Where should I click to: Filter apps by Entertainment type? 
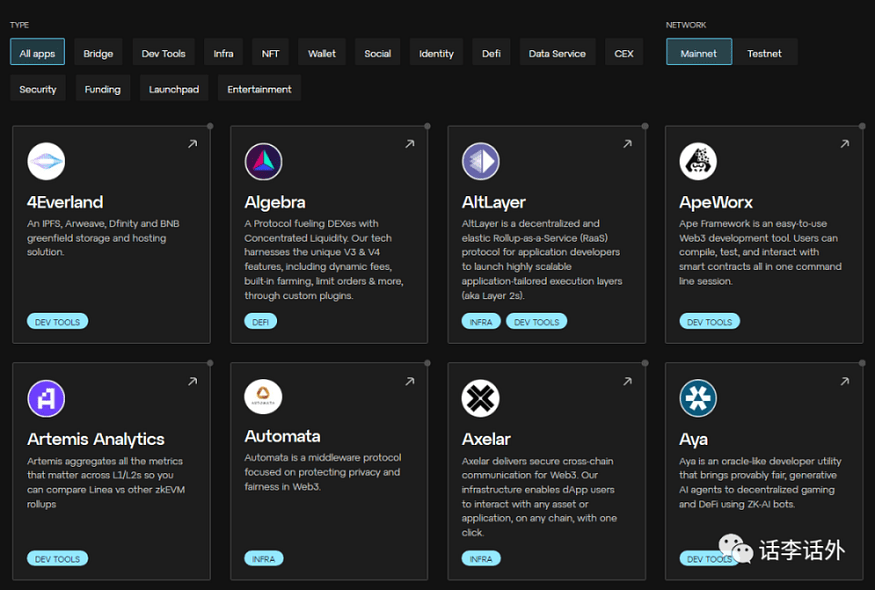click(259, 88)
